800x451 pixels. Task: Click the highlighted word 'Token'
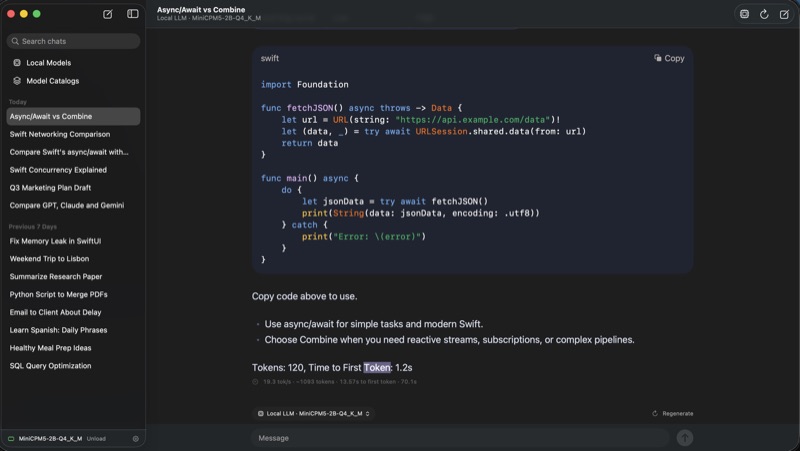[x=377, y=367]
